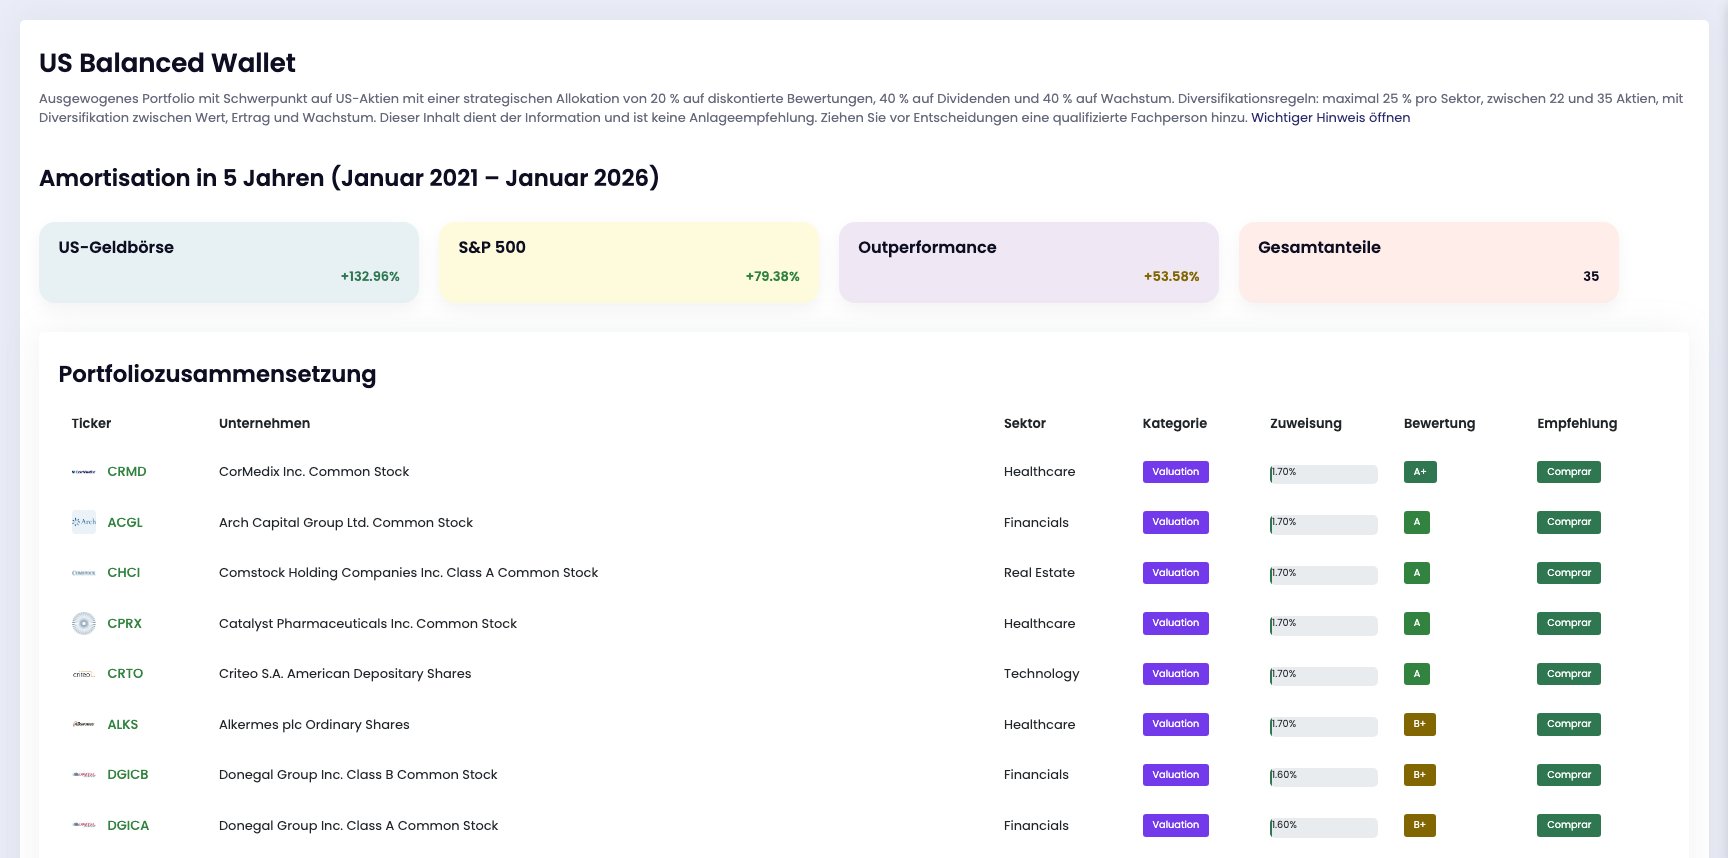Open the CRMD ticker link
The image size is (1728, 858).
tap(127, 472)
